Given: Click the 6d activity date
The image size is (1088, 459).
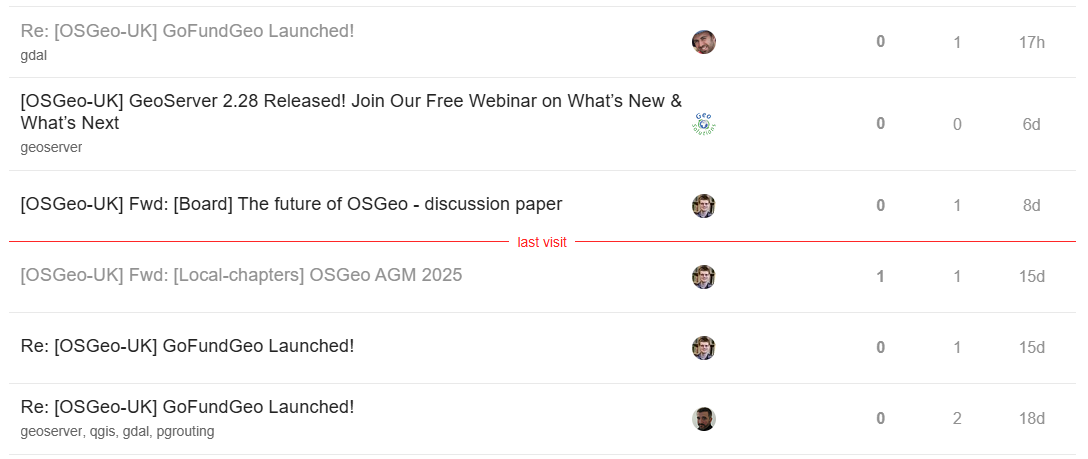Looking at the screenshot, I should [1031, 124].
